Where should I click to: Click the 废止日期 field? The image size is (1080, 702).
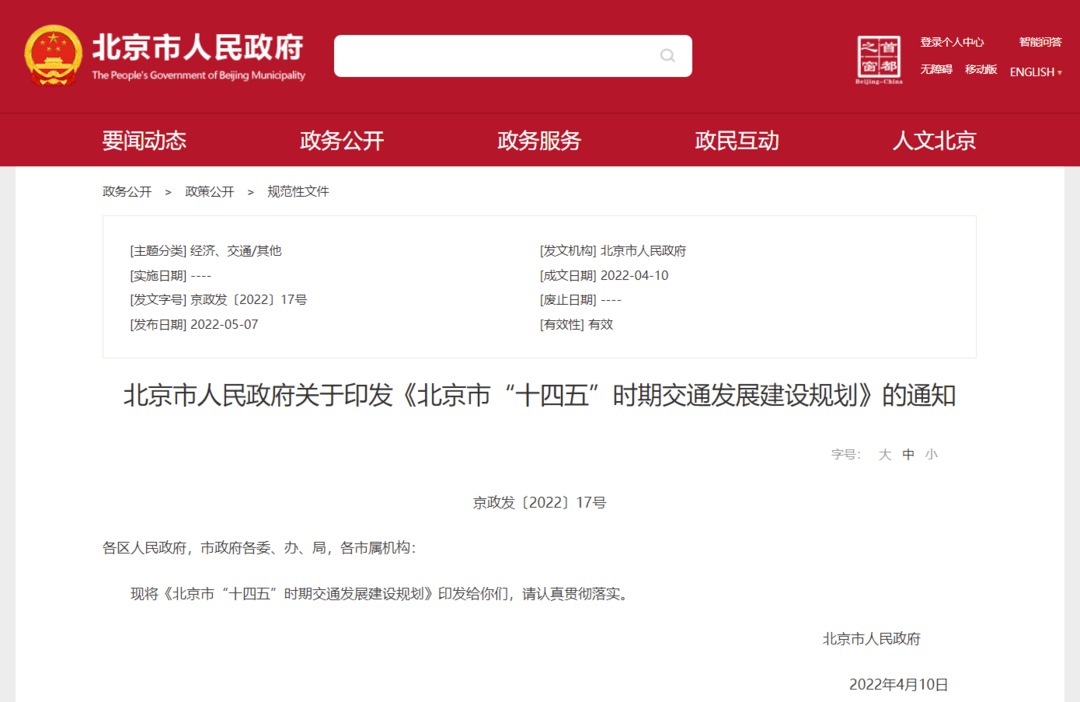[581, 300]
